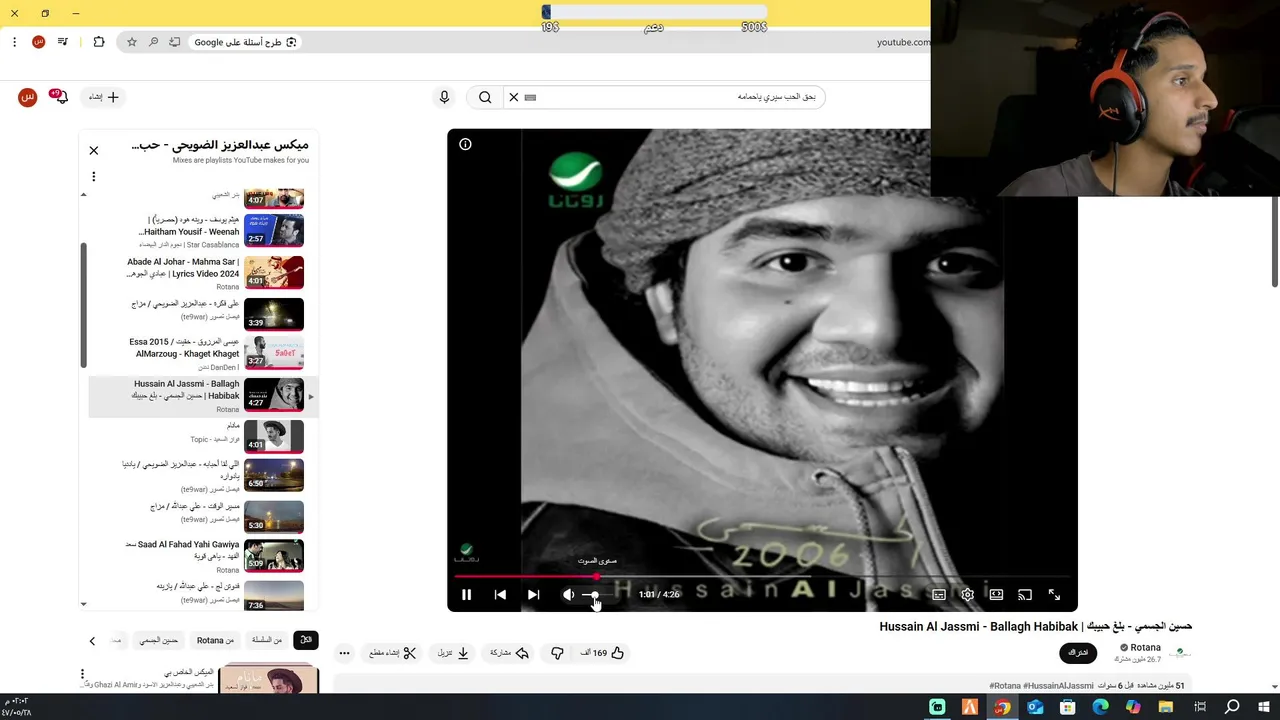This screenshot has width=1280, height=720.
Task: Open video player settings gear
Action: tap(967, 594)
